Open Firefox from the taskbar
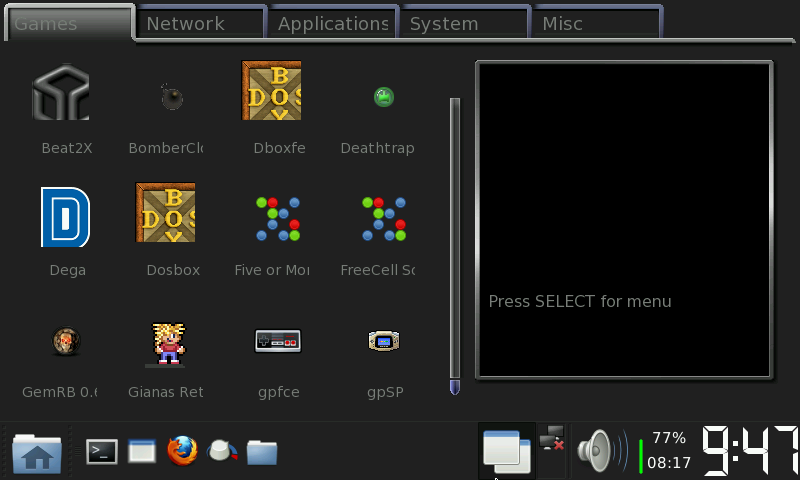This screenshot has height=480, width=800. click(x=183, y=451)
